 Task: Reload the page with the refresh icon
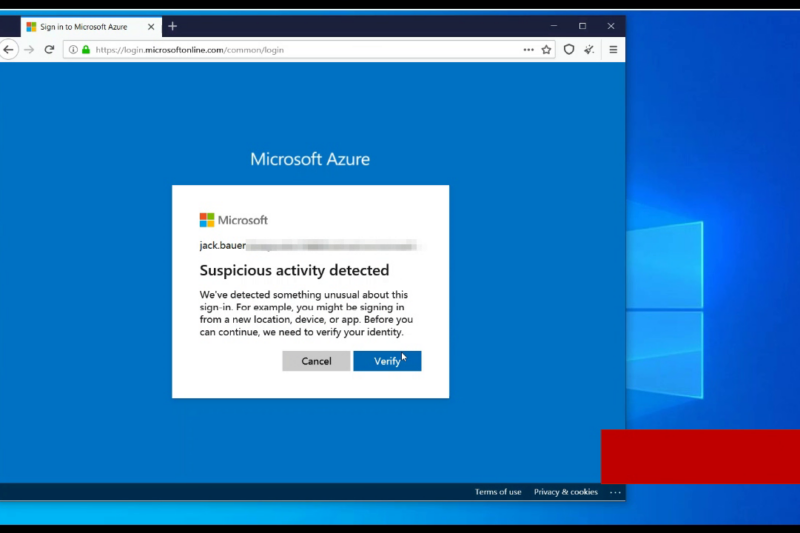49,49
